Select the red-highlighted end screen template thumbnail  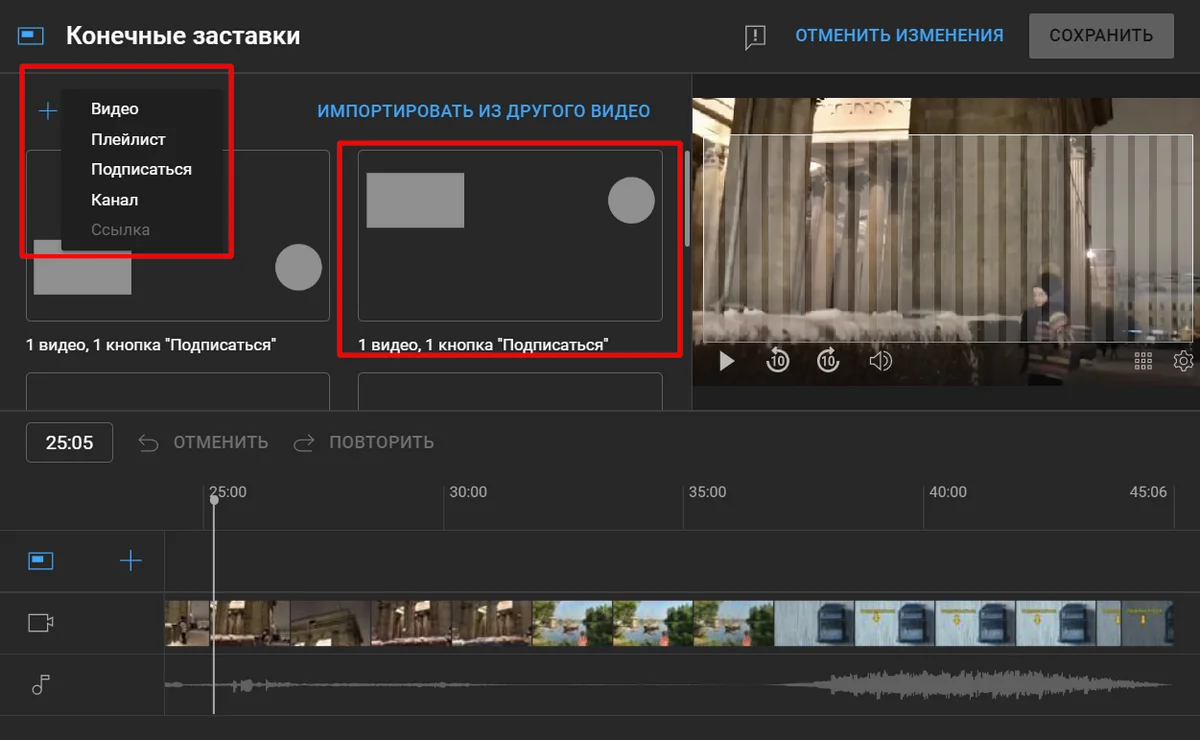510,236
